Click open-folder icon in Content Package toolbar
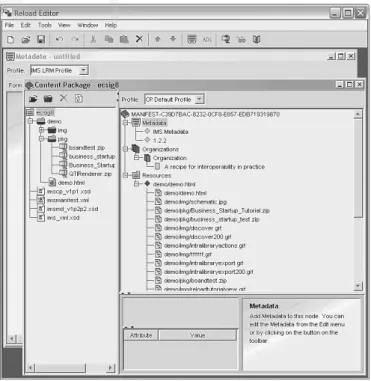This screenshot has height=381, width=371. point(33,99)
